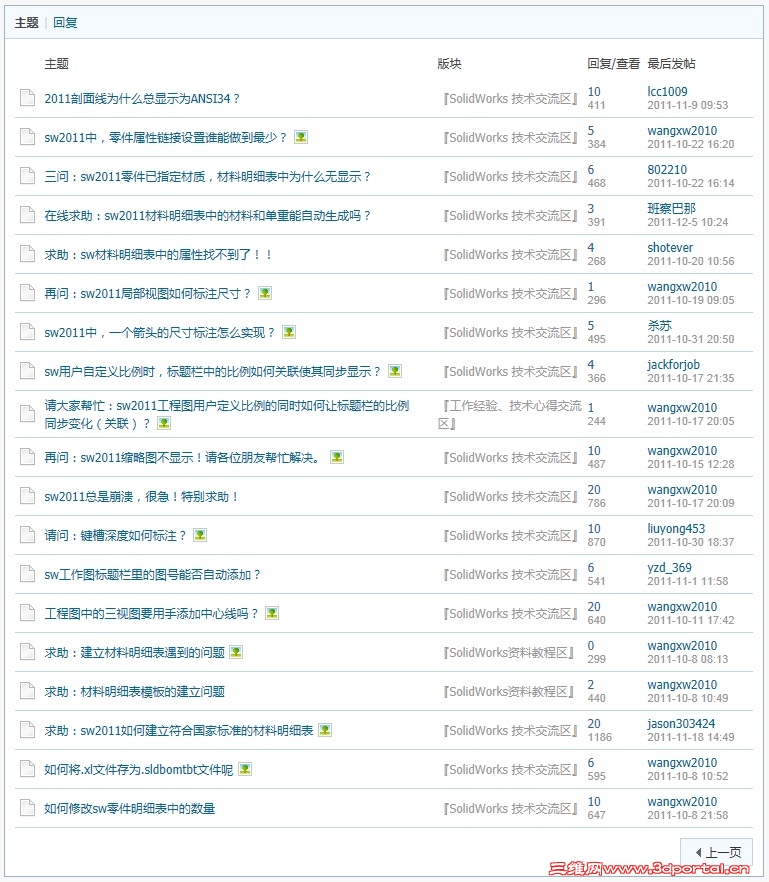Open SolidWorks资料教程区 board in 建立材料明细表遇到的问题 row
The width and height of the screenshot is (769, 882).
tap(509, 652)
